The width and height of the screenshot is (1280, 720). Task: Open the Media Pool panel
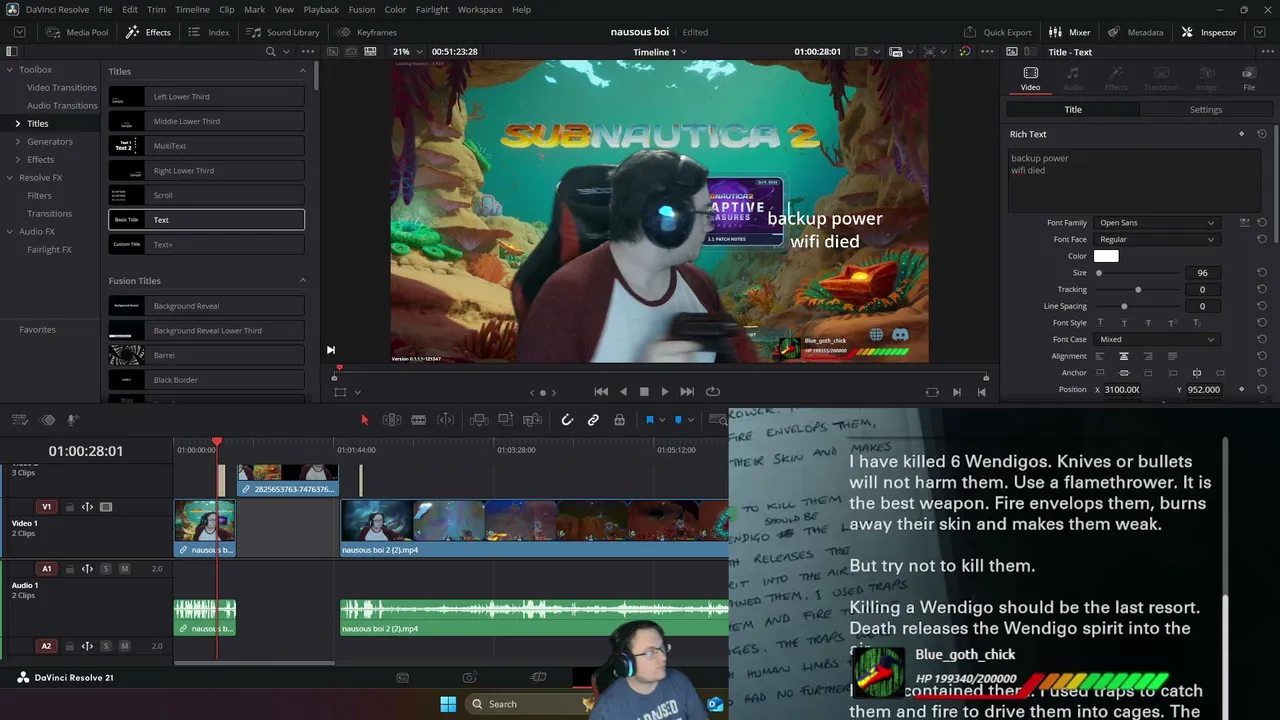77,32
